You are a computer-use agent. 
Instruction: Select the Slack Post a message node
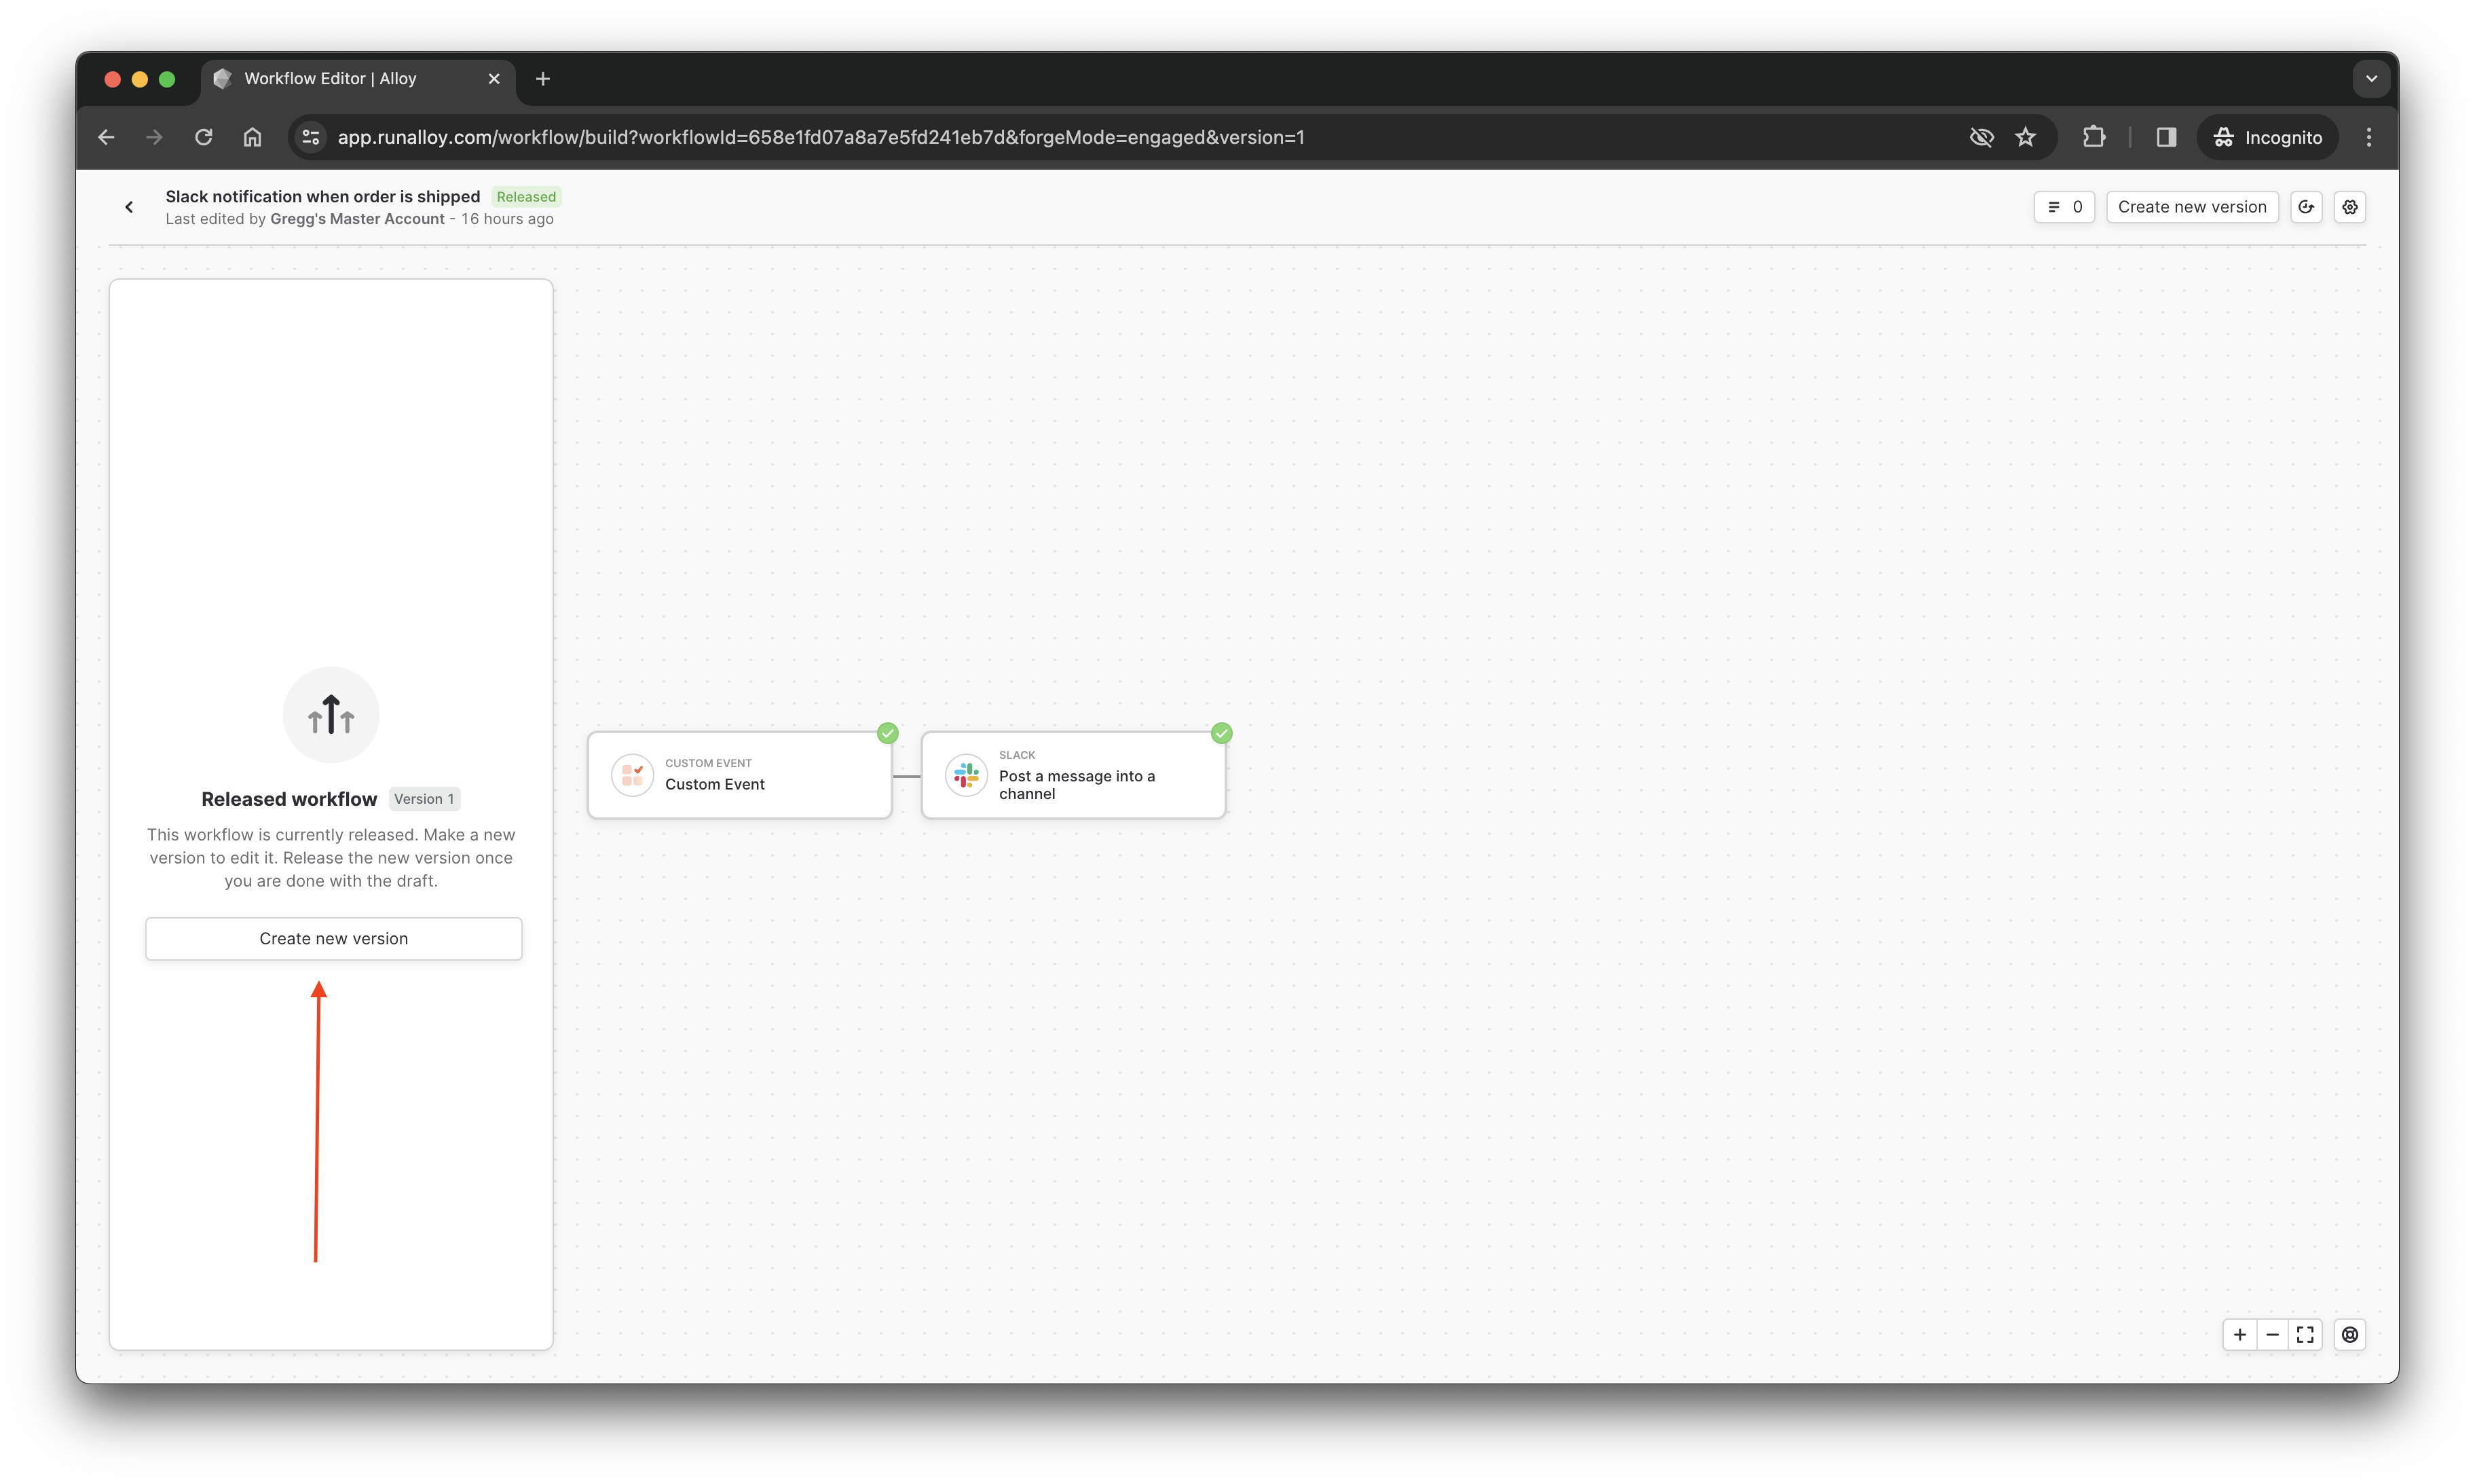tap(1073, 775)
